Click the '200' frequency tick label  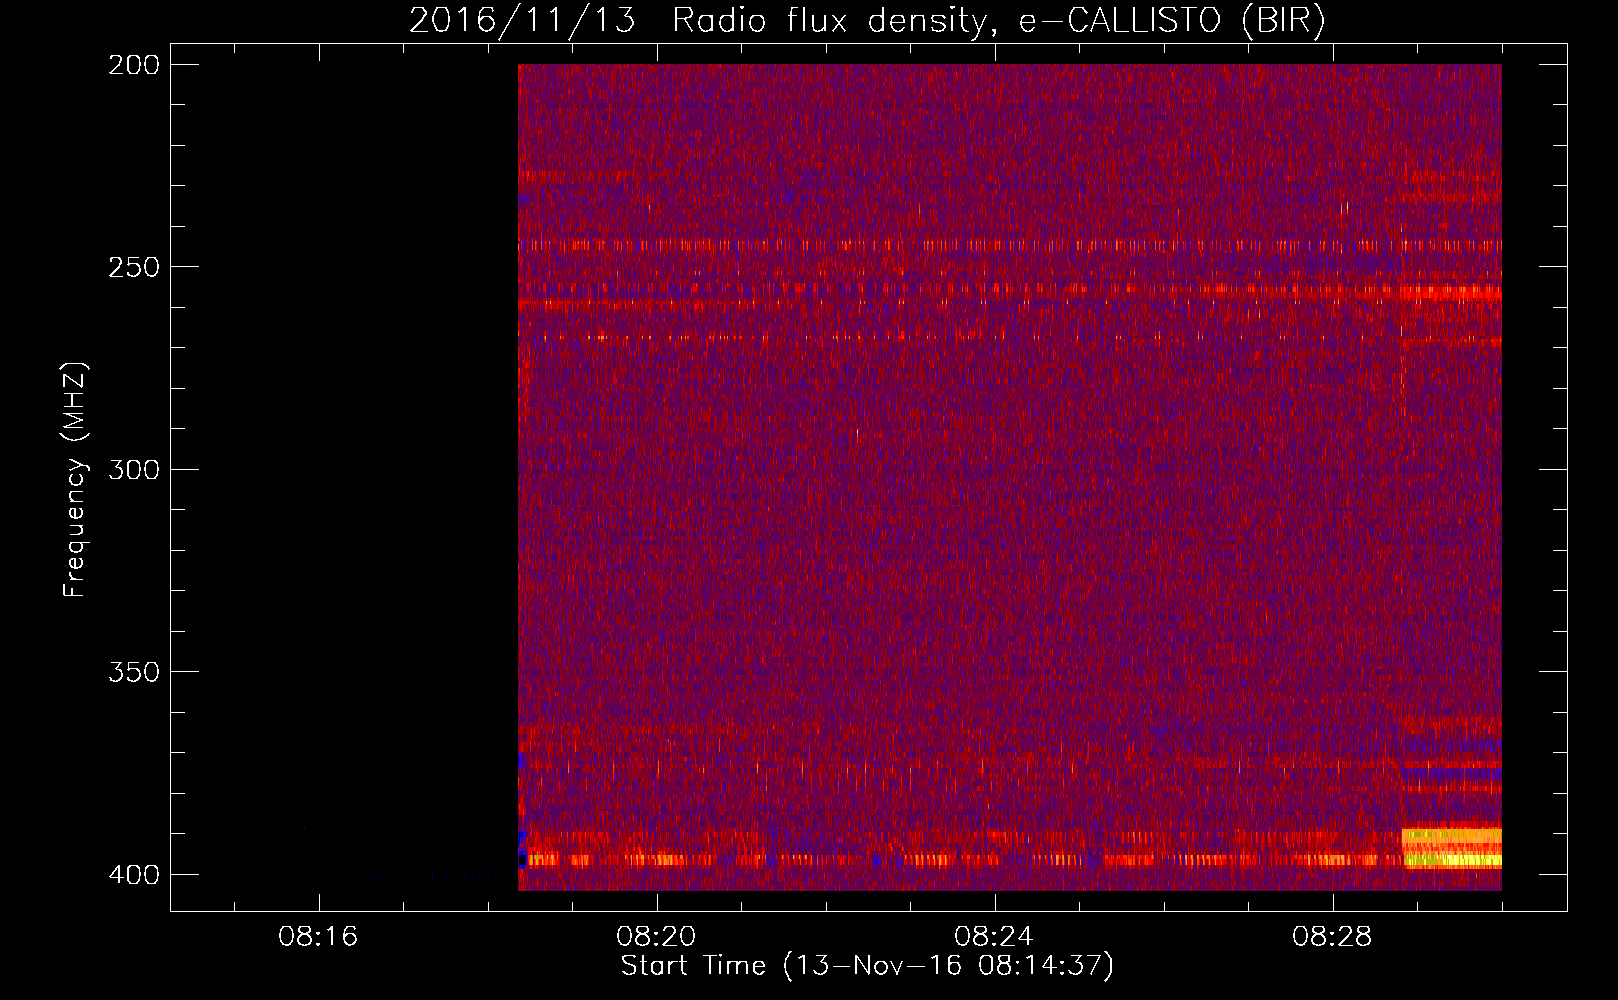click(134, 65)
